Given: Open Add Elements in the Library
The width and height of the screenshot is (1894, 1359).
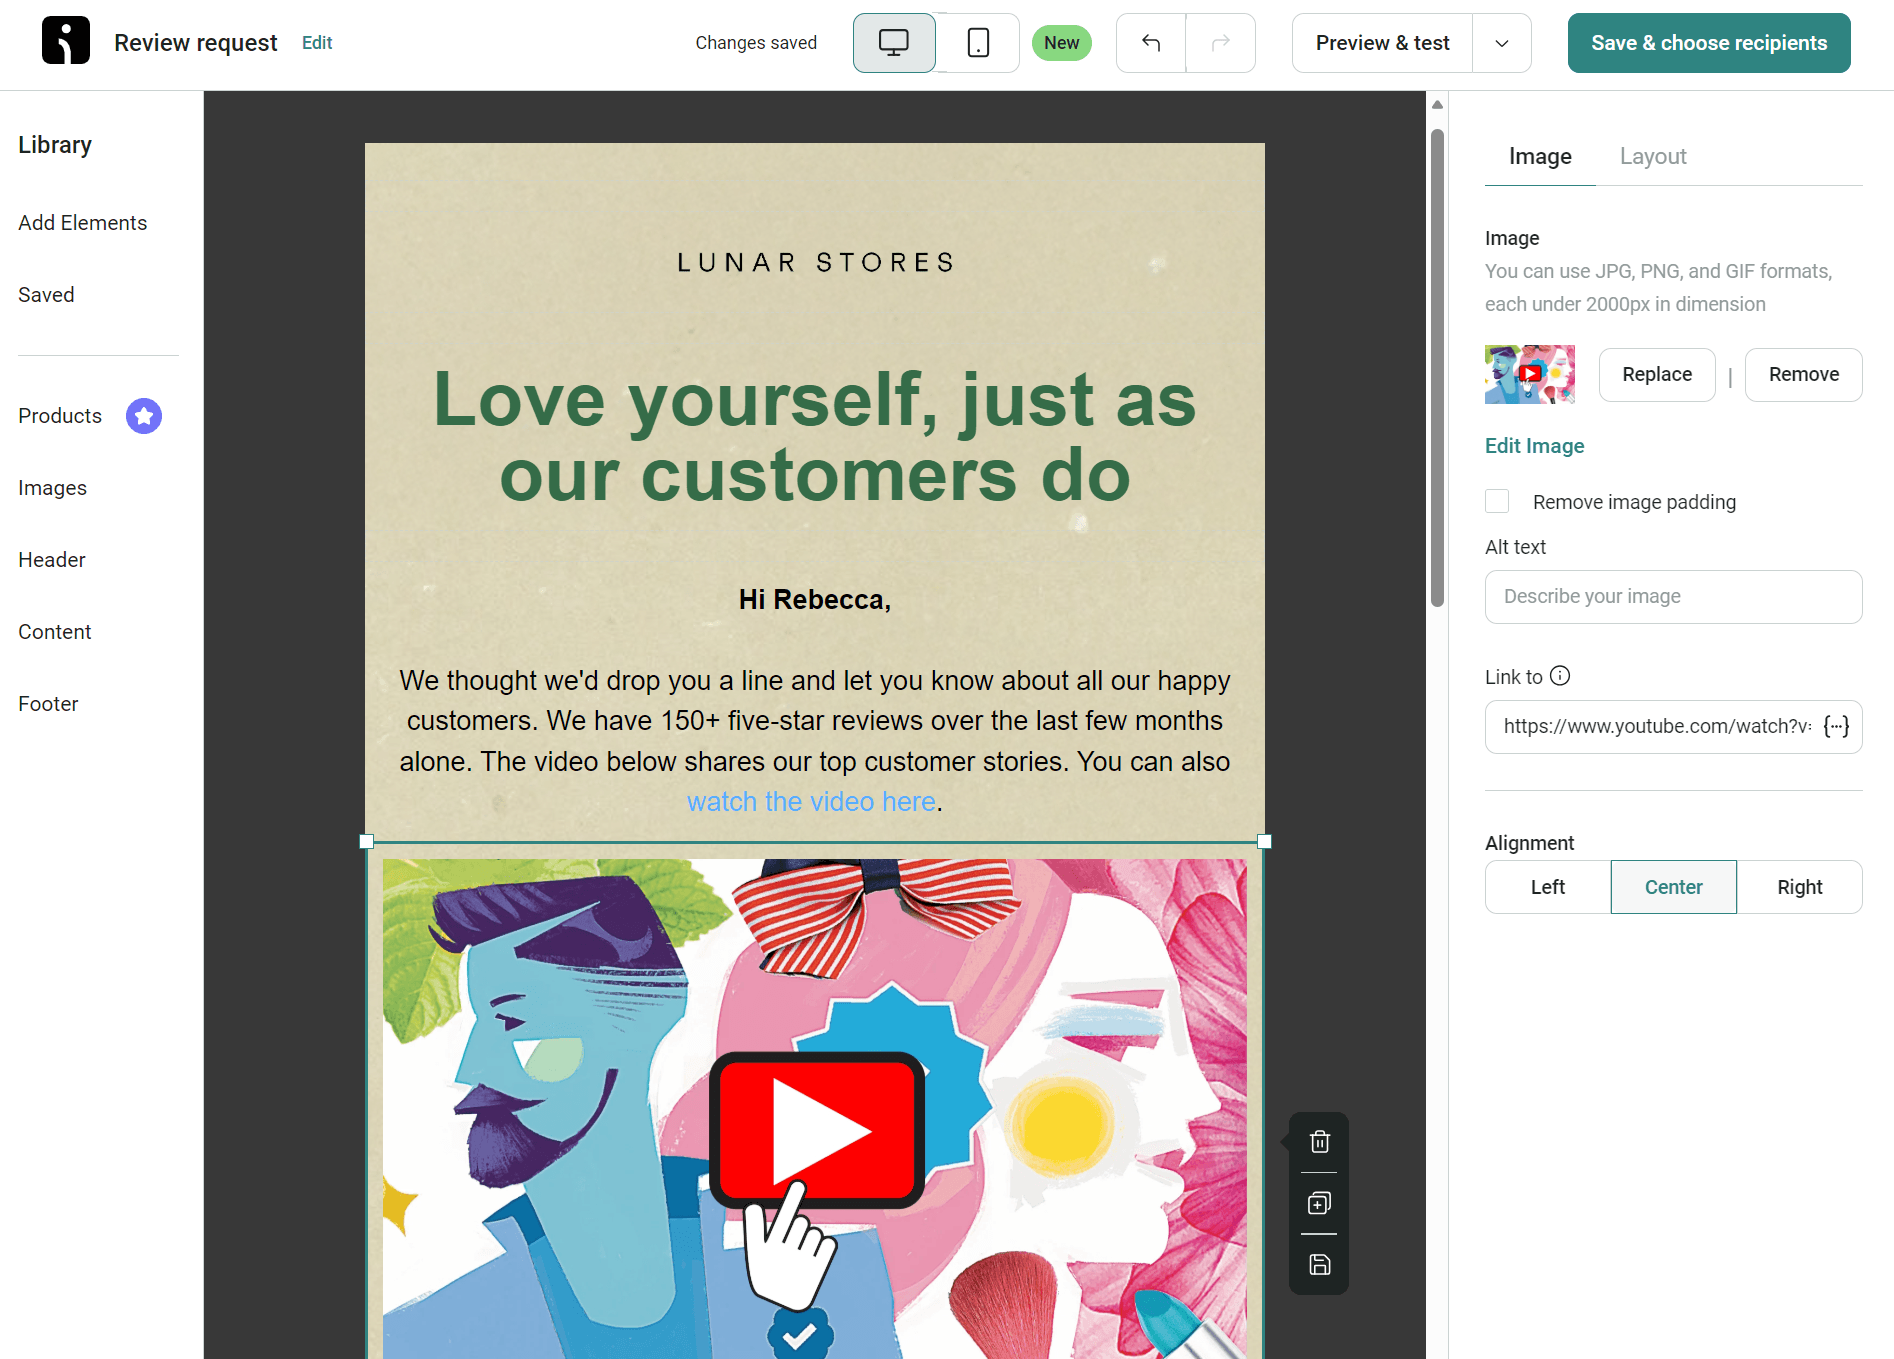Looking at the screenshot, I should click(x=83, y=223).
